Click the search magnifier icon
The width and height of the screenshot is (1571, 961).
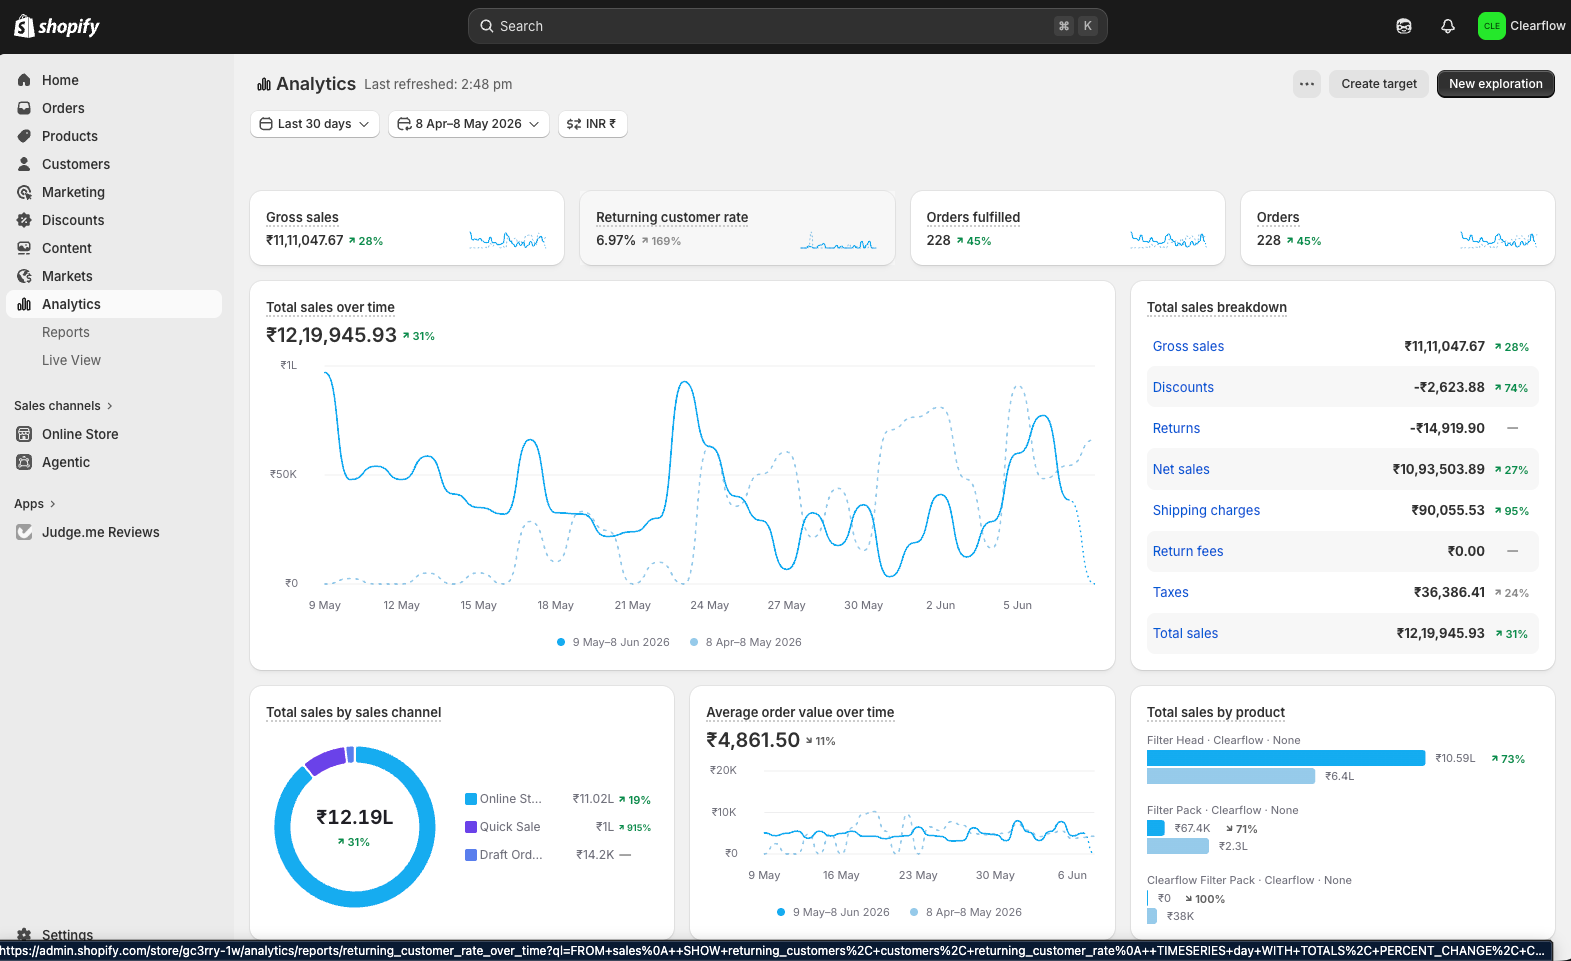(487, 26)
